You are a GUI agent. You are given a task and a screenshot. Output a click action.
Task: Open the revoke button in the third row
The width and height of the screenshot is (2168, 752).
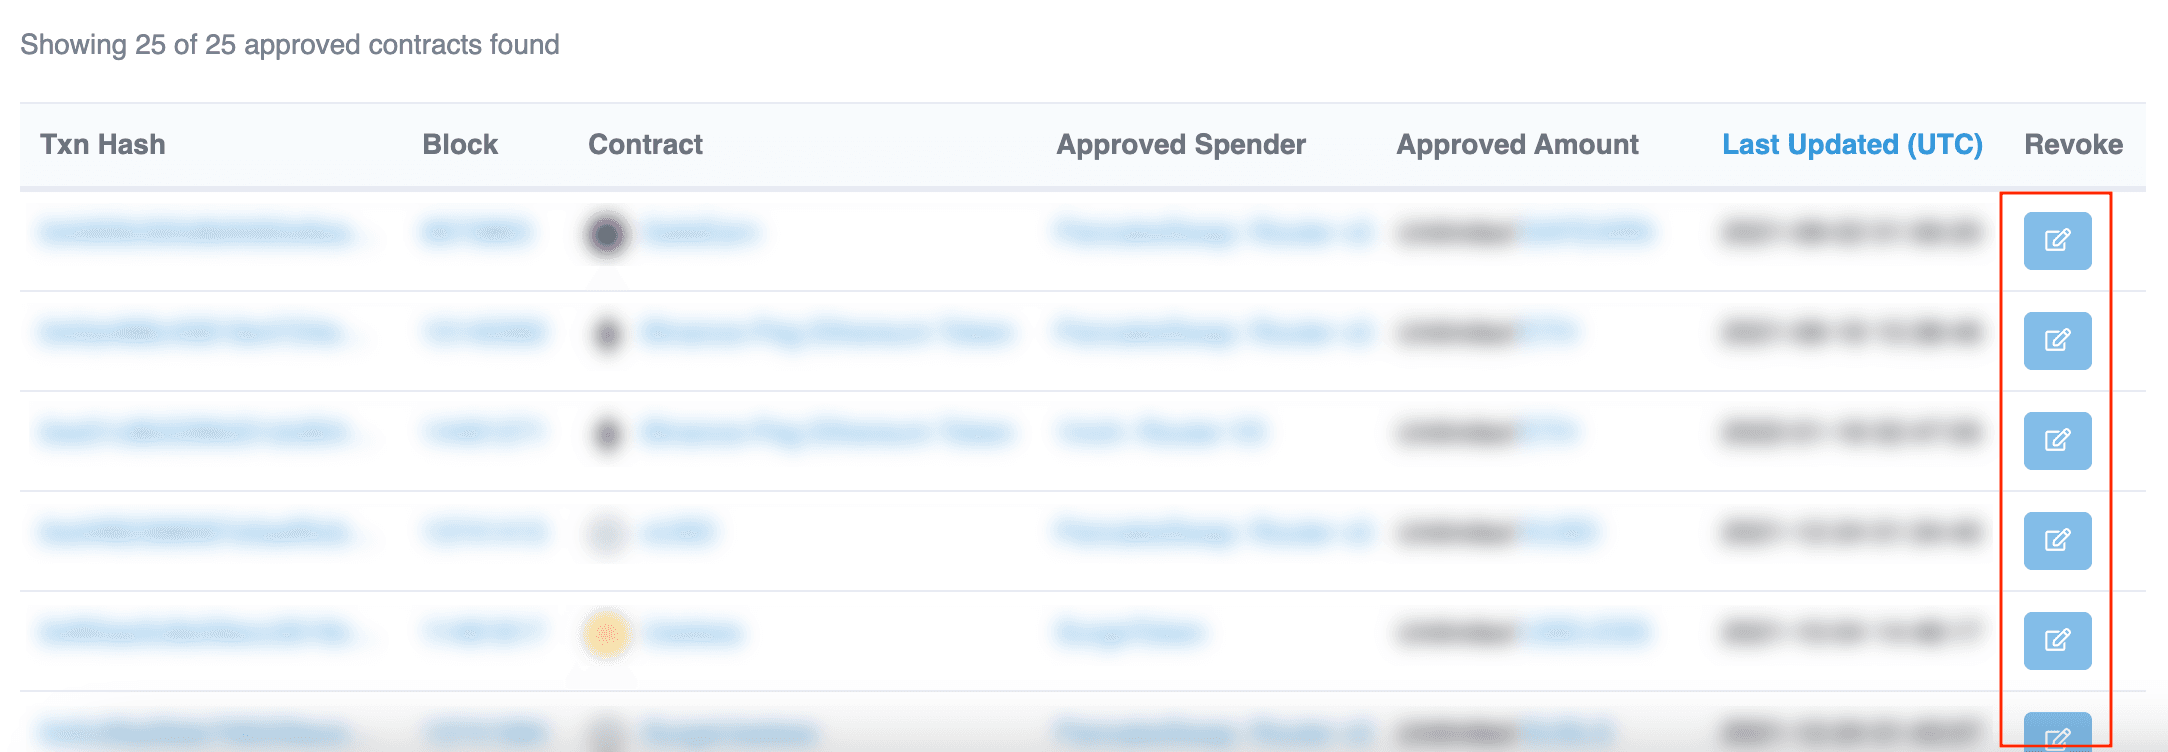(2057, 440)
